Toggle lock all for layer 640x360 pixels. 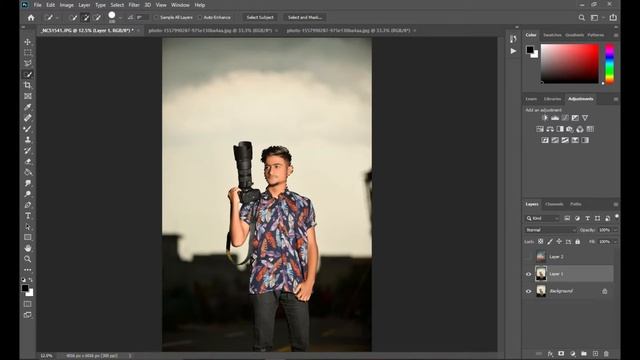(x=578, y=242)
